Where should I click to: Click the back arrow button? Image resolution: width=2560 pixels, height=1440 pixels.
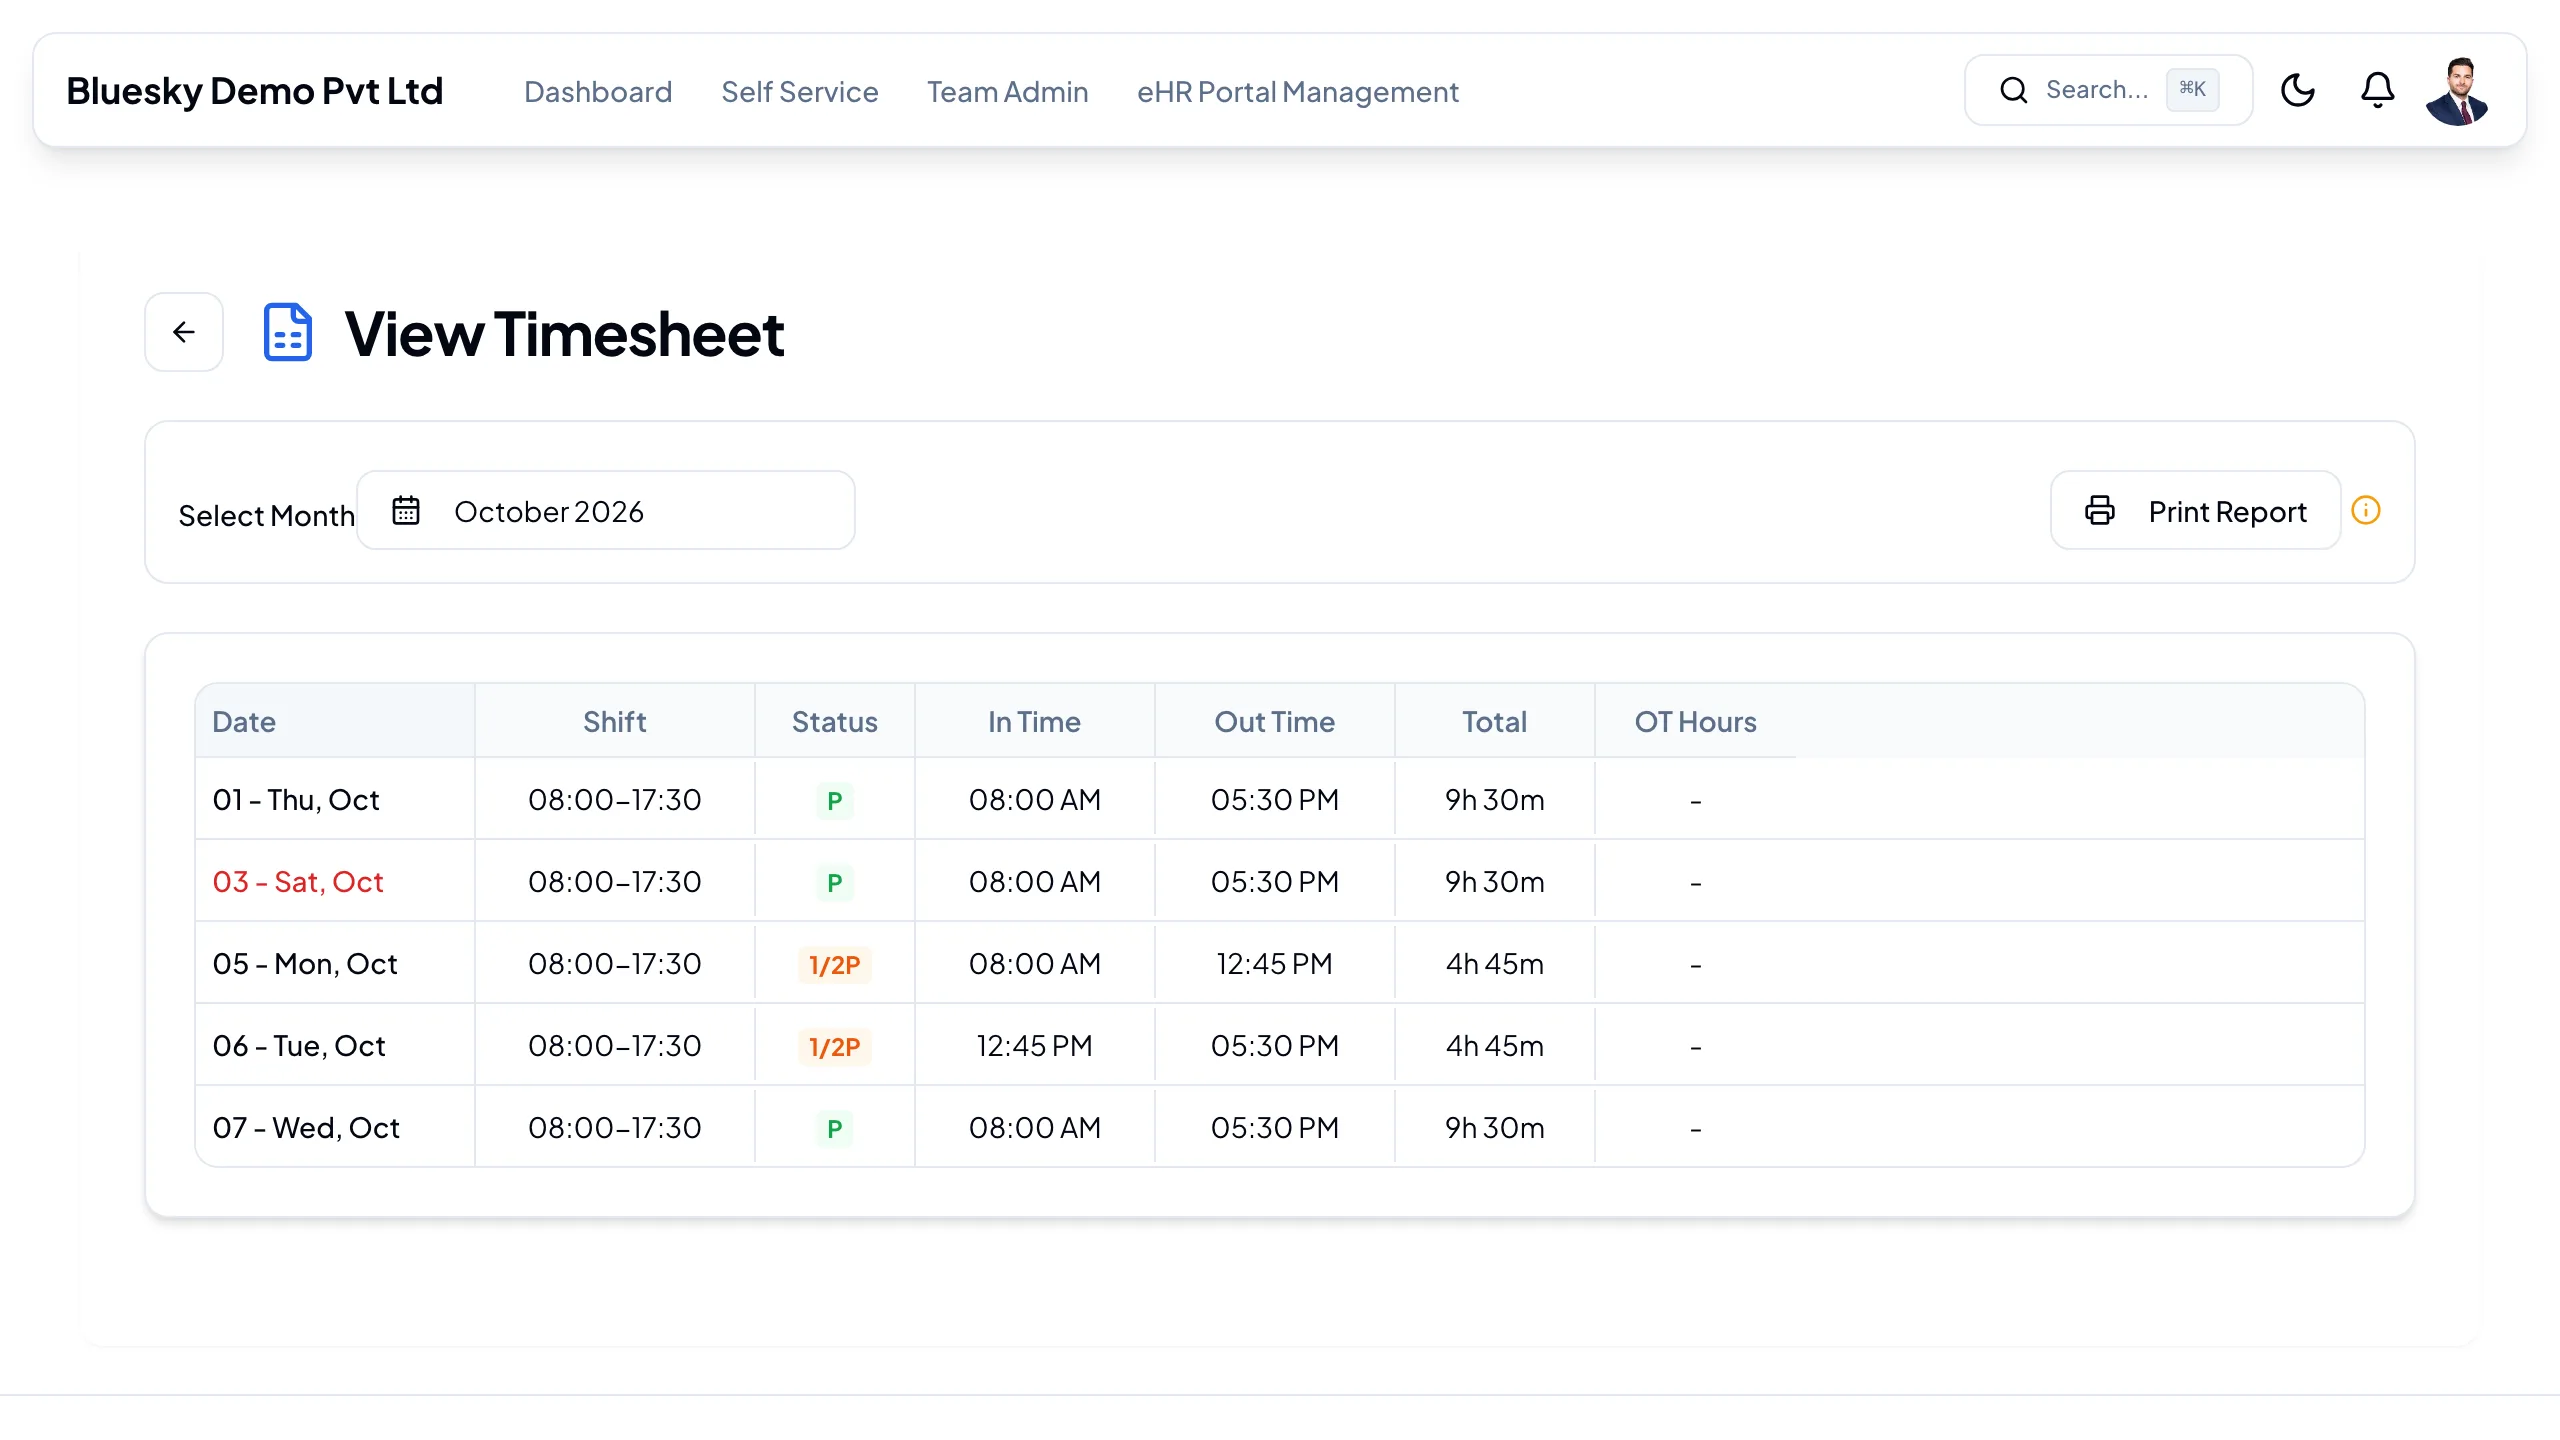[x=184, y=332]
